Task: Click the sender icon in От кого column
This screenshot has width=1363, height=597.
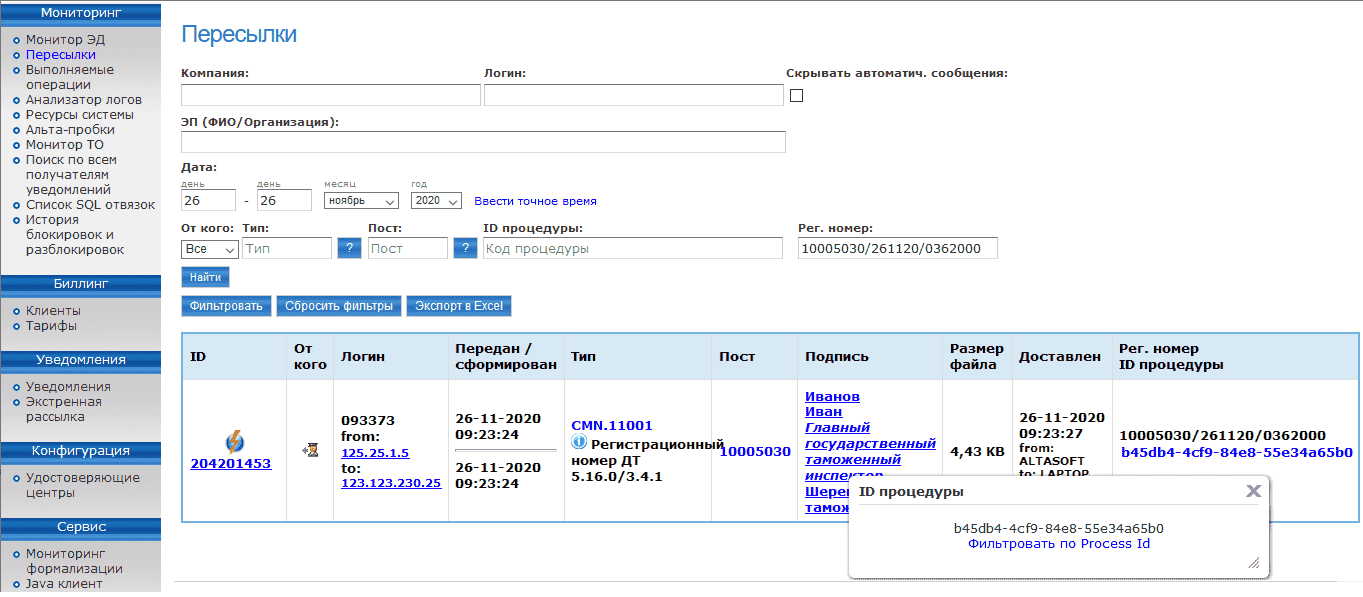Action: (310, 451)
